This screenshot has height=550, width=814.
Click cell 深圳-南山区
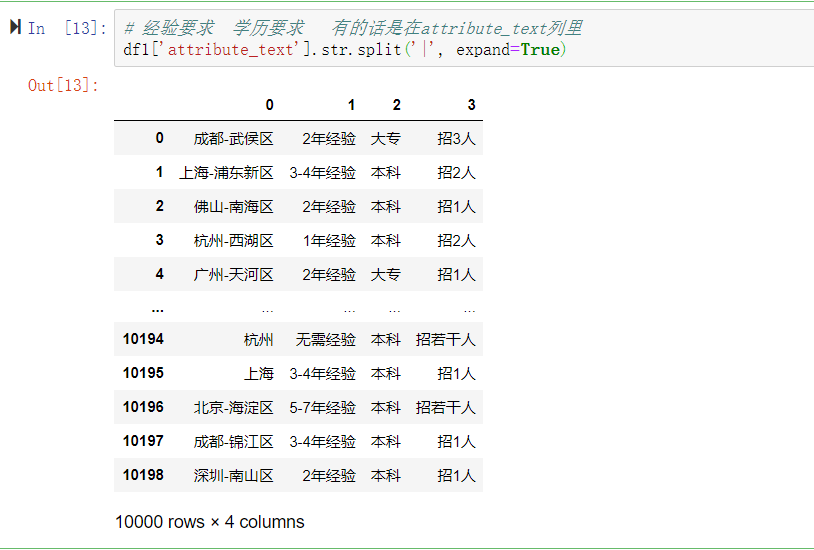(x=233, y=475)
